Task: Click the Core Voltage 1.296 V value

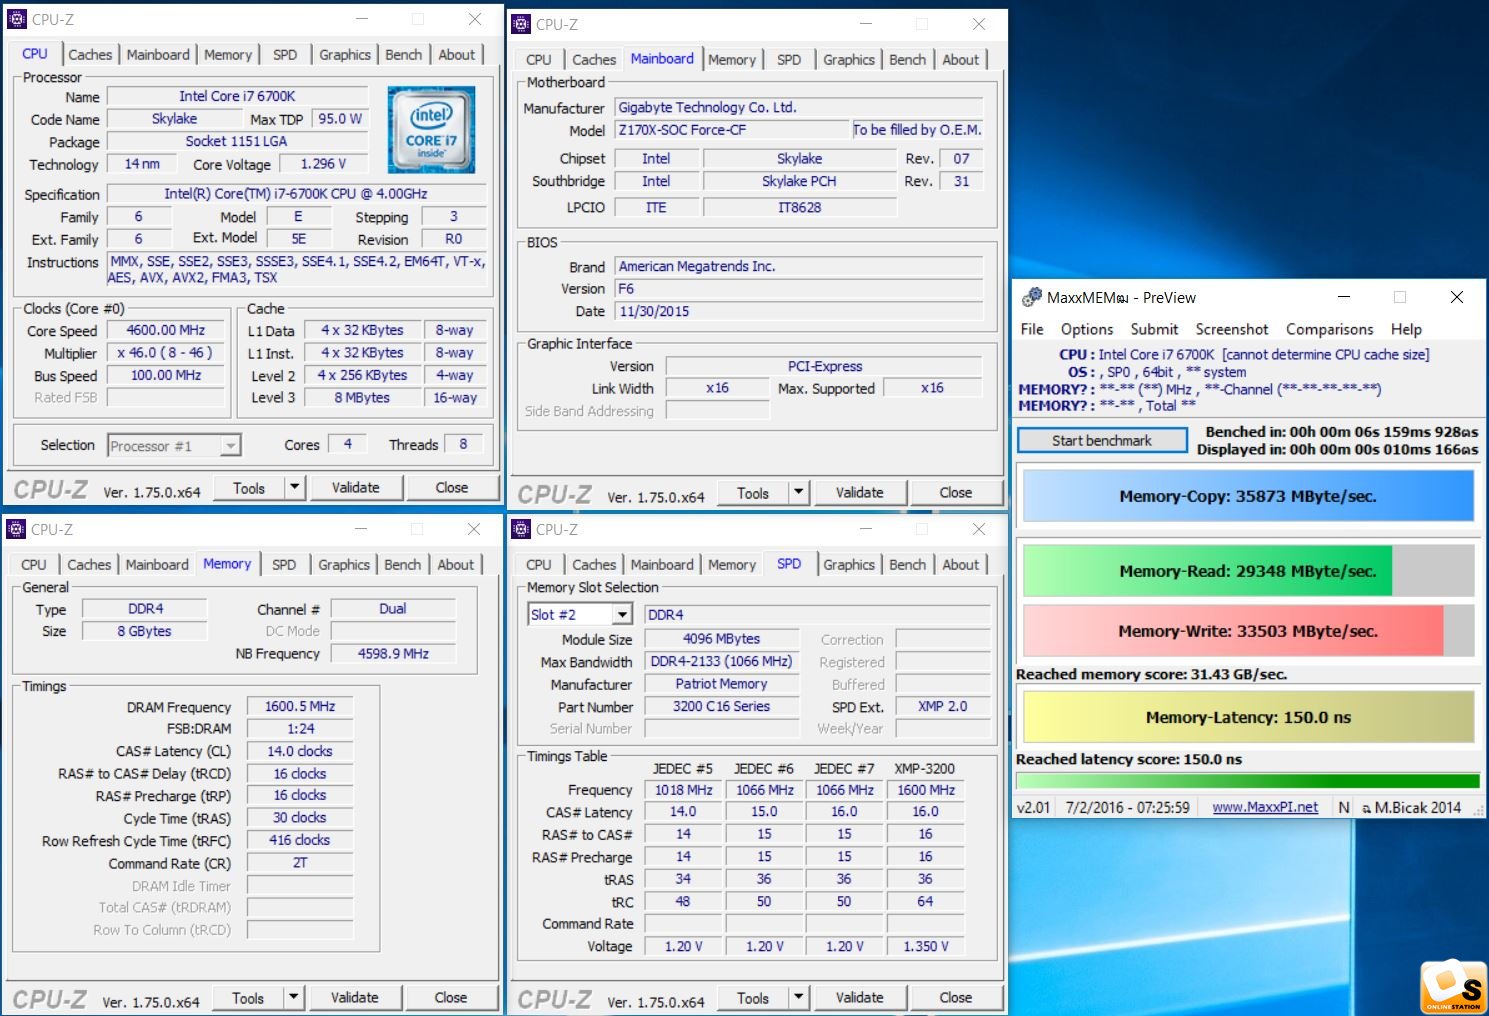Action: (x=323, y=164)
